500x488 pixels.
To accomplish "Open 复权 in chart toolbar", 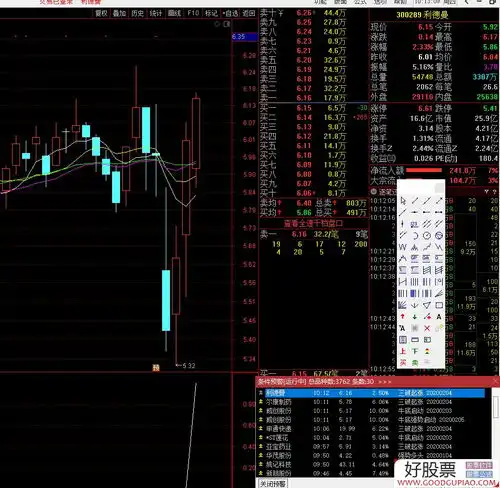I will tap(101, 13).
